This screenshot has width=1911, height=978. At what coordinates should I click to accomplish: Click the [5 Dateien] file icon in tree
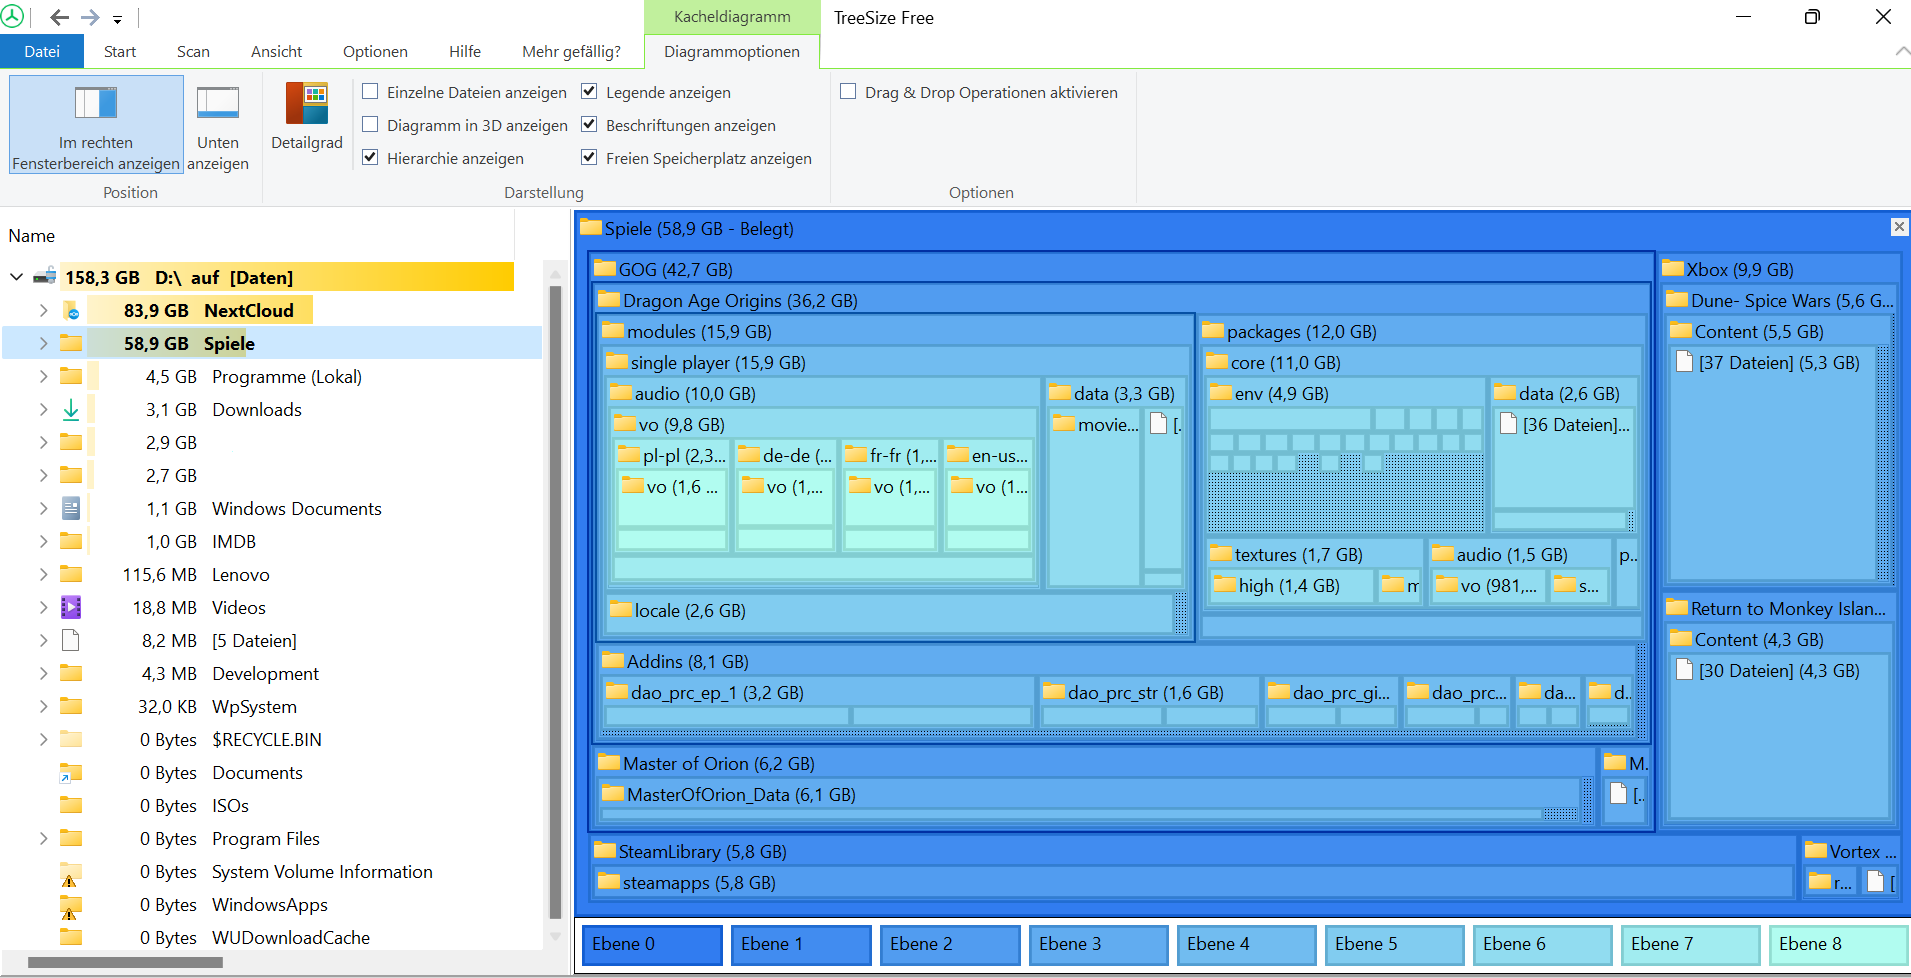coord(71,640)
